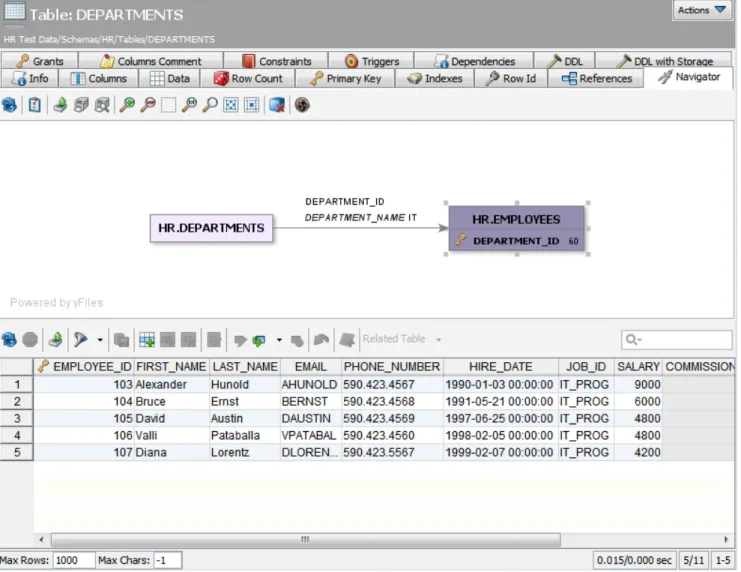Select the marquee area zoom tool
741x572 pixels.
coord(168,104)
